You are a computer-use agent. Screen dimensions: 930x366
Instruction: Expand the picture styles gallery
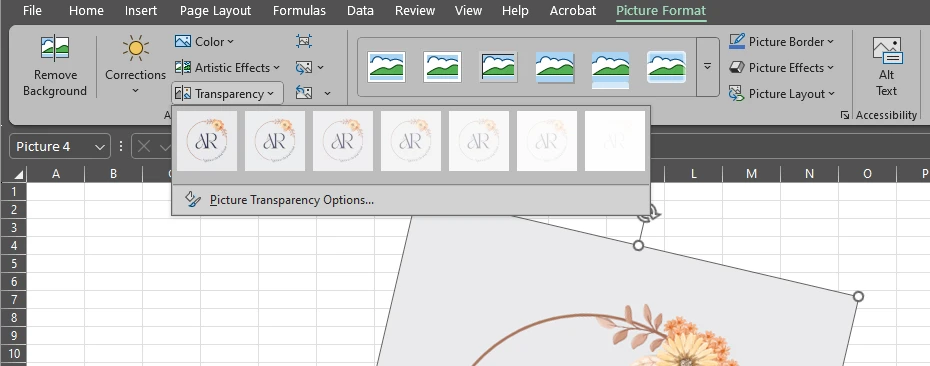[707, 66]
